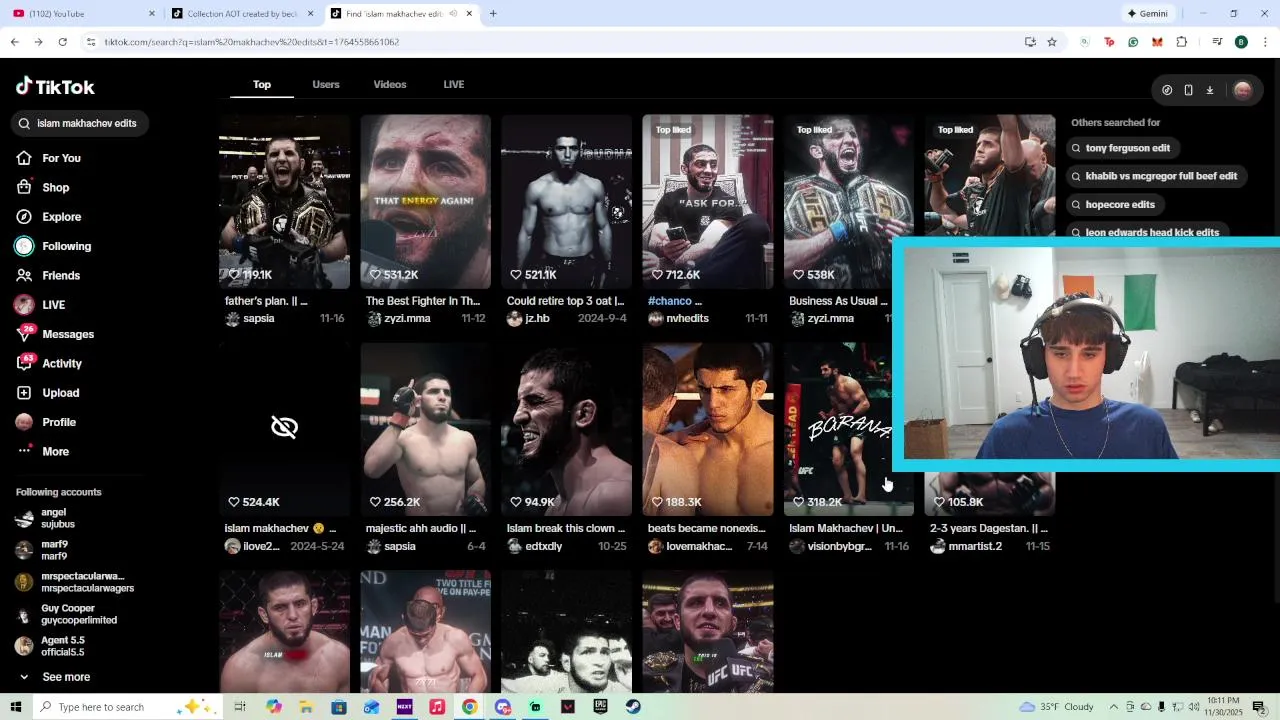Open the #chanco video thumbnail
Screen dimensions: 1280x720
(x=707, y=201)
